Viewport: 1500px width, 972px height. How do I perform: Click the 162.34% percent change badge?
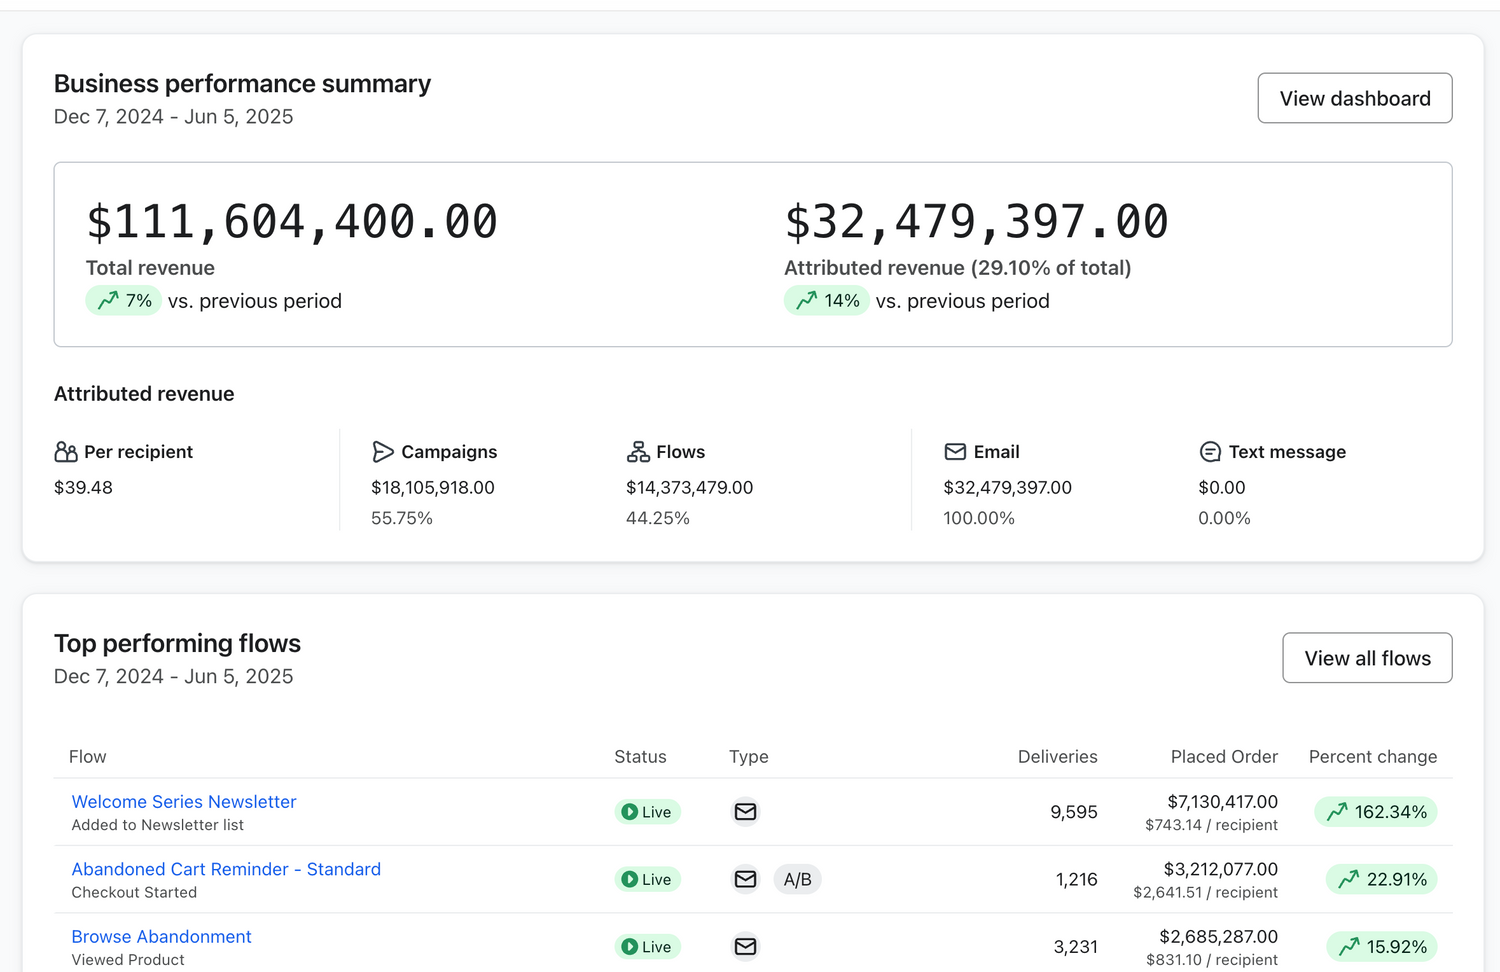(1376, 812)
